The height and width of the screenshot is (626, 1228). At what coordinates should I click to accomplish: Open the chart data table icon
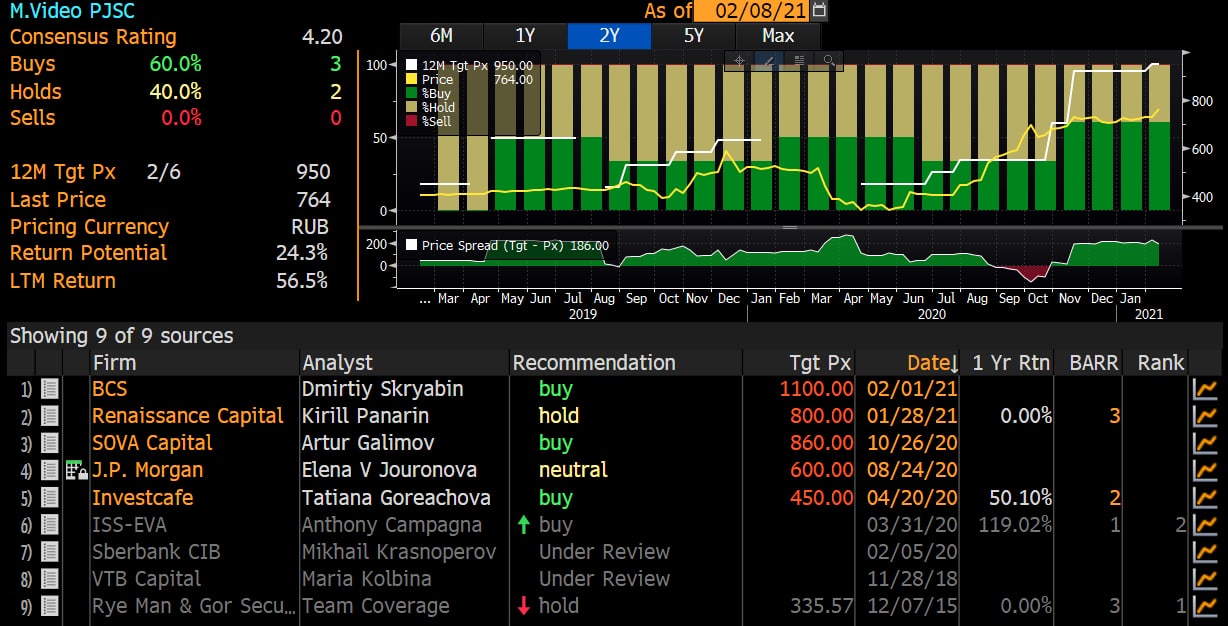(x=798, y=60)
